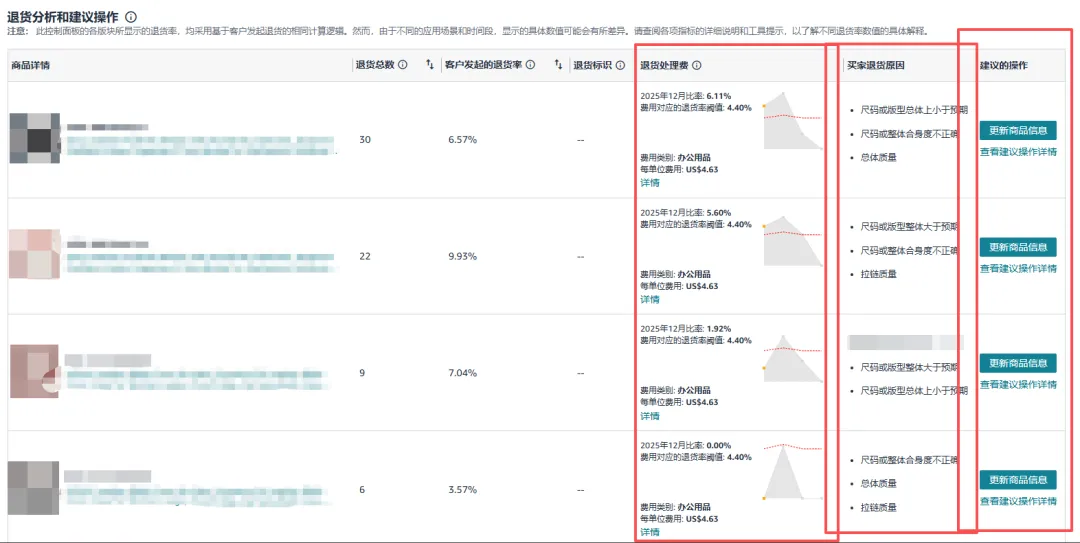Screen dimensions: 1080x543
Task: Click 2025年12月比率: 5.60% text
Action: [686, 213]
